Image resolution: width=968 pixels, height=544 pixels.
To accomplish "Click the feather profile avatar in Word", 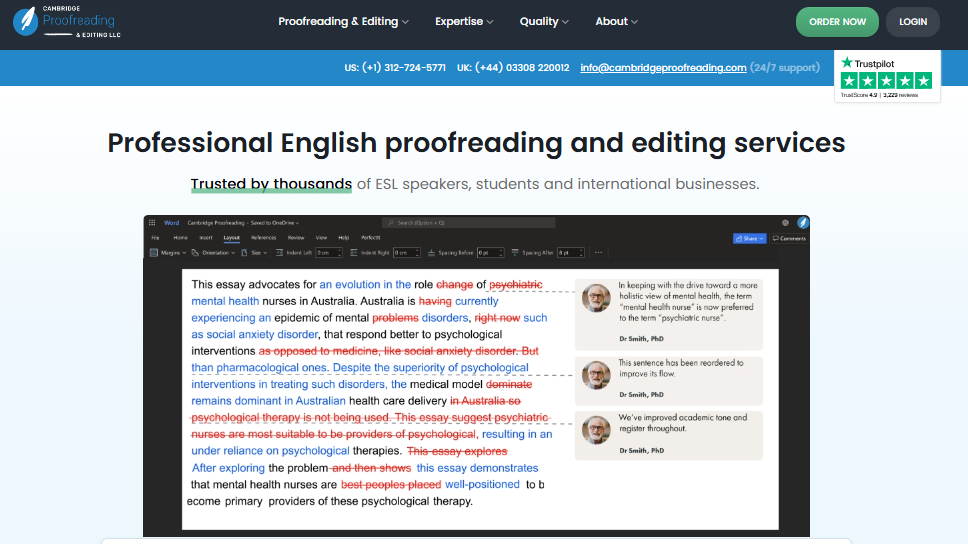I will coord(803,222).
